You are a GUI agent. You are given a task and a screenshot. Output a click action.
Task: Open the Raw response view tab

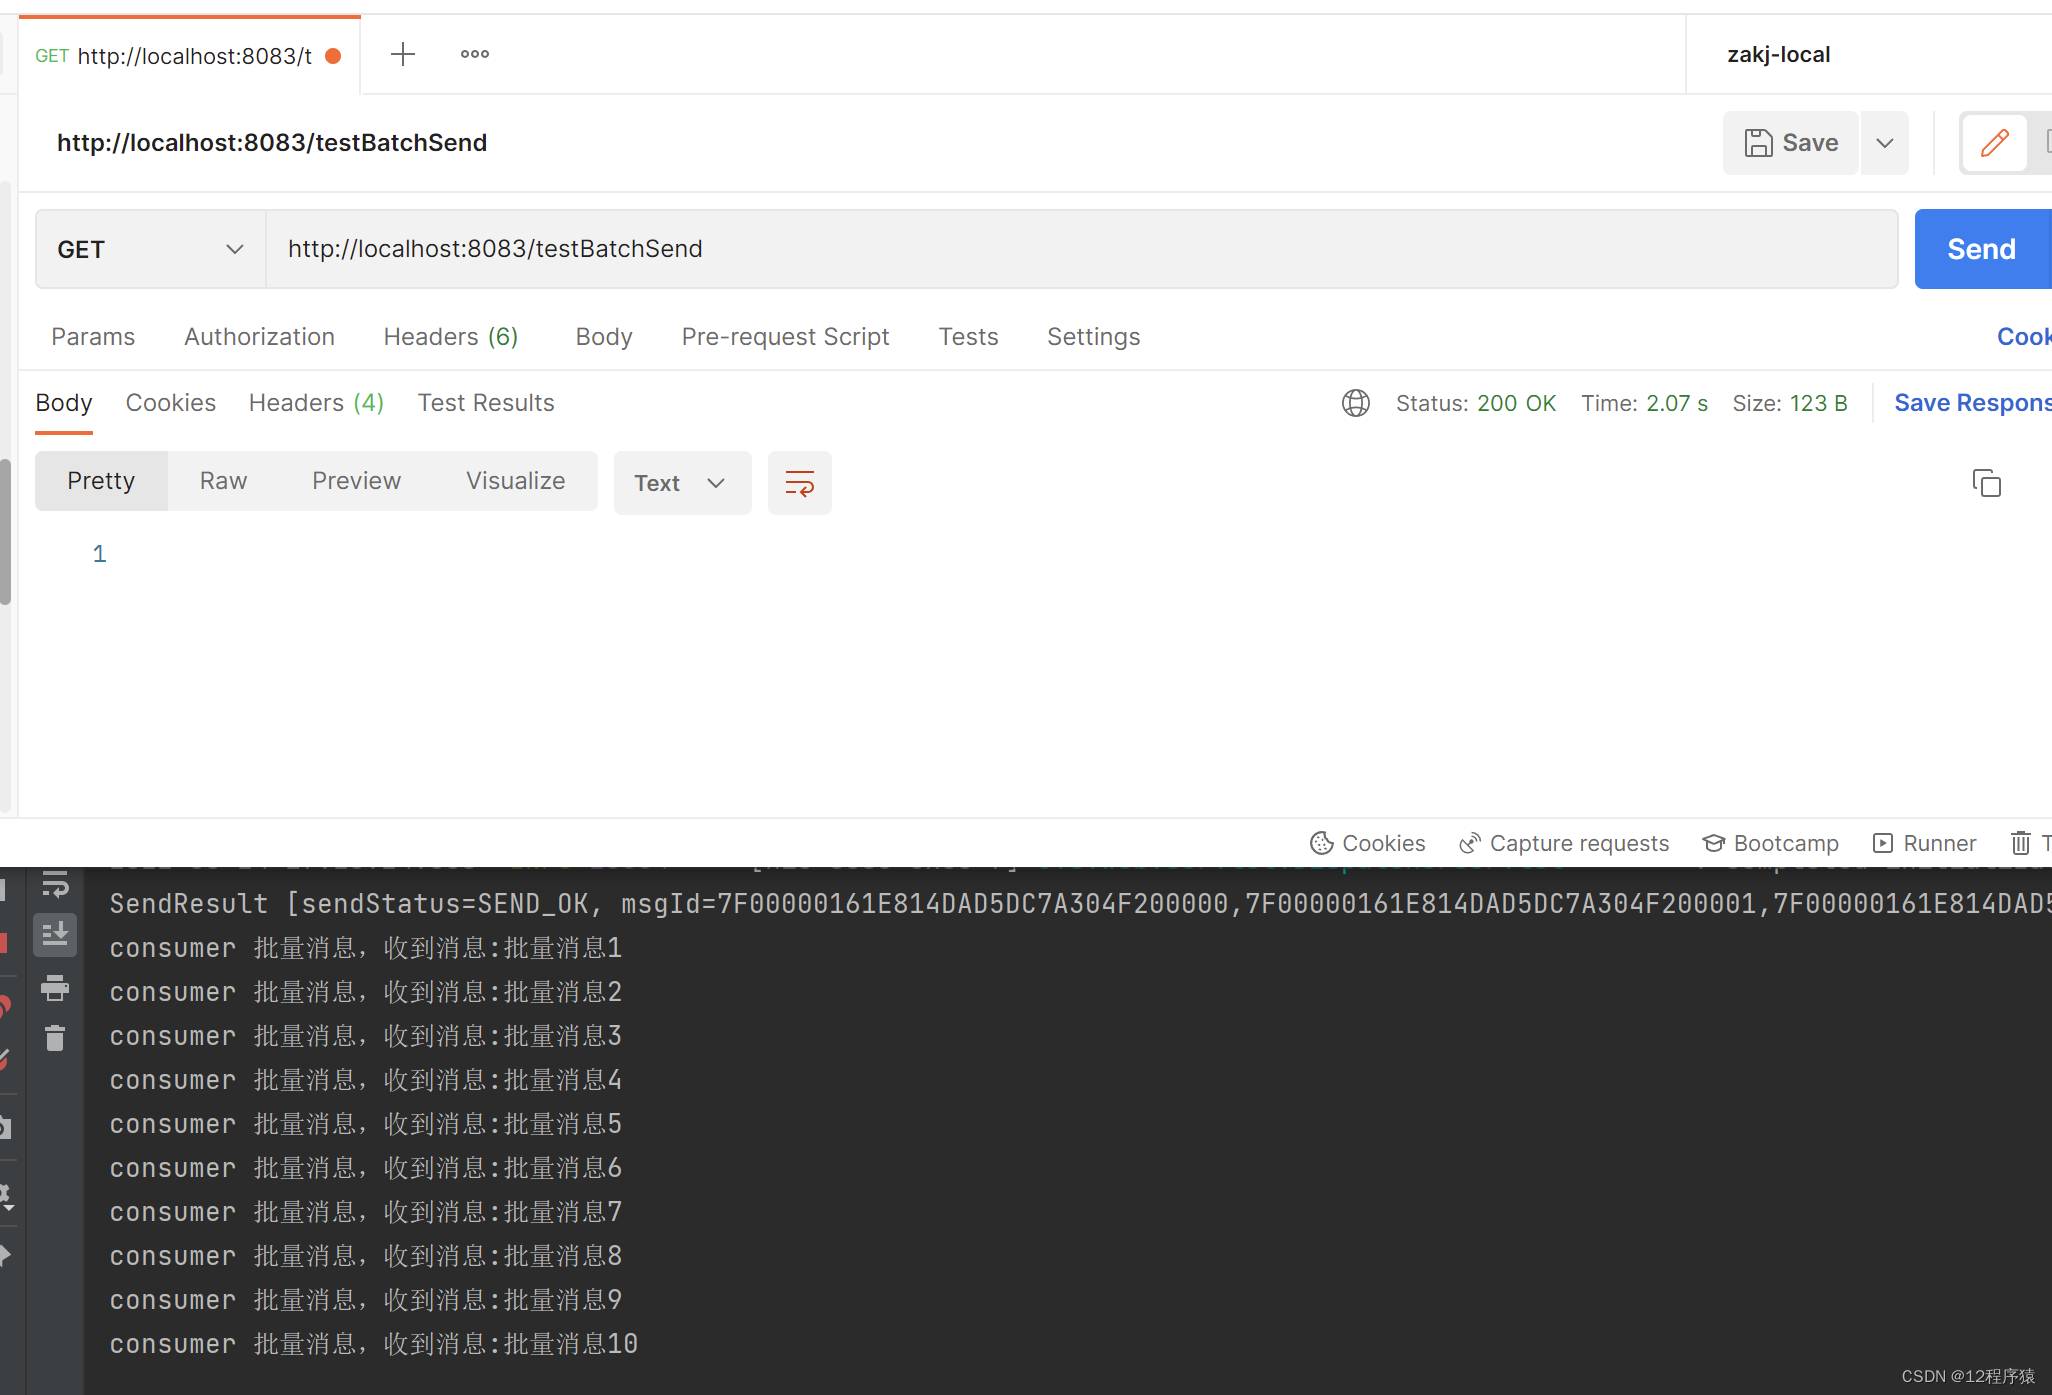(223, 481)
